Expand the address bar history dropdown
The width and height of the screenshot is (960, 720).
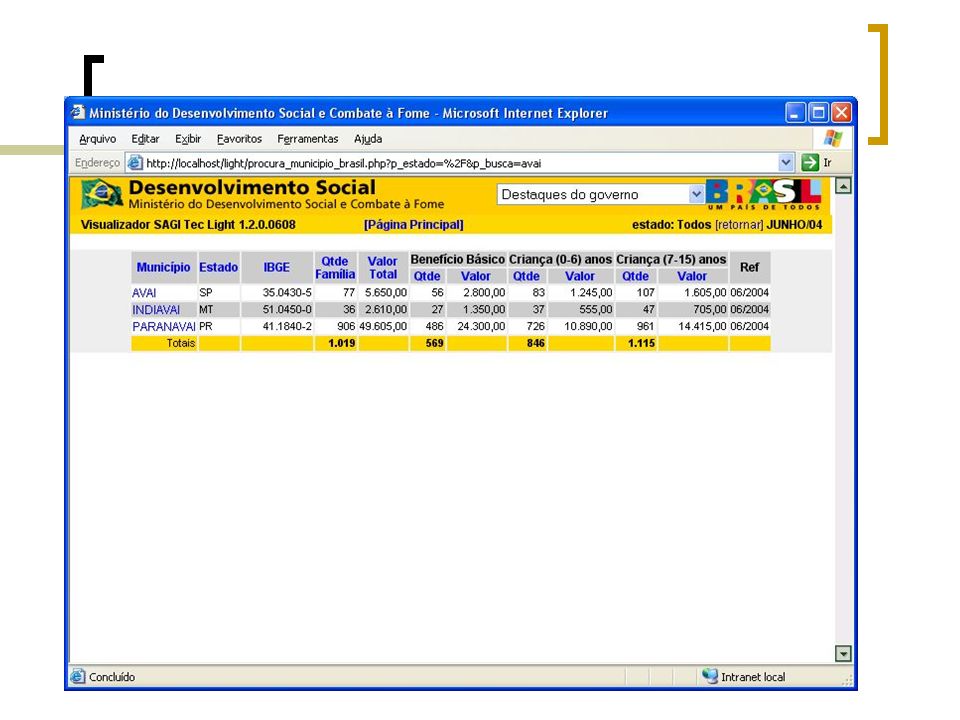coord(786,163)
